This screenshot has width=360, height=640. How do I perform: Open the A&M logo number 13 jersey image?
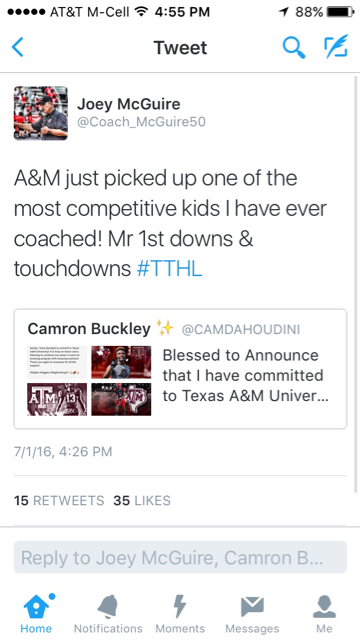pyautogui.click(x=57, y=399)
